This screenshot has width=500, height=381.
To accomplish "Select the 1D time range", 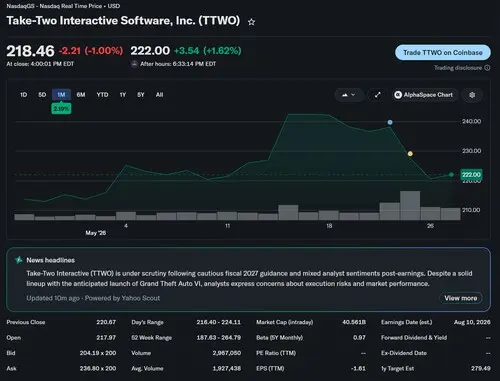I will (x=23, y=95).
